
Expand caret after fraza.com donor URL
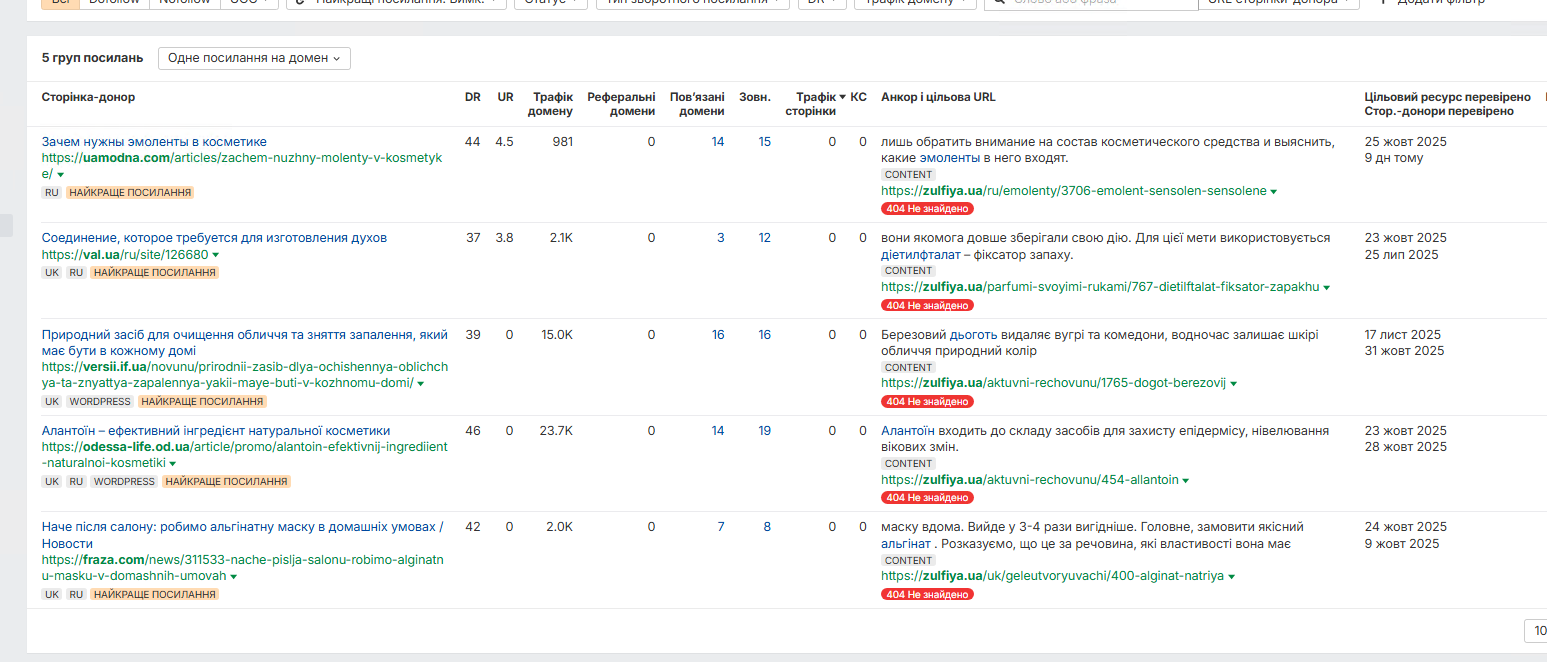[234, 577]
